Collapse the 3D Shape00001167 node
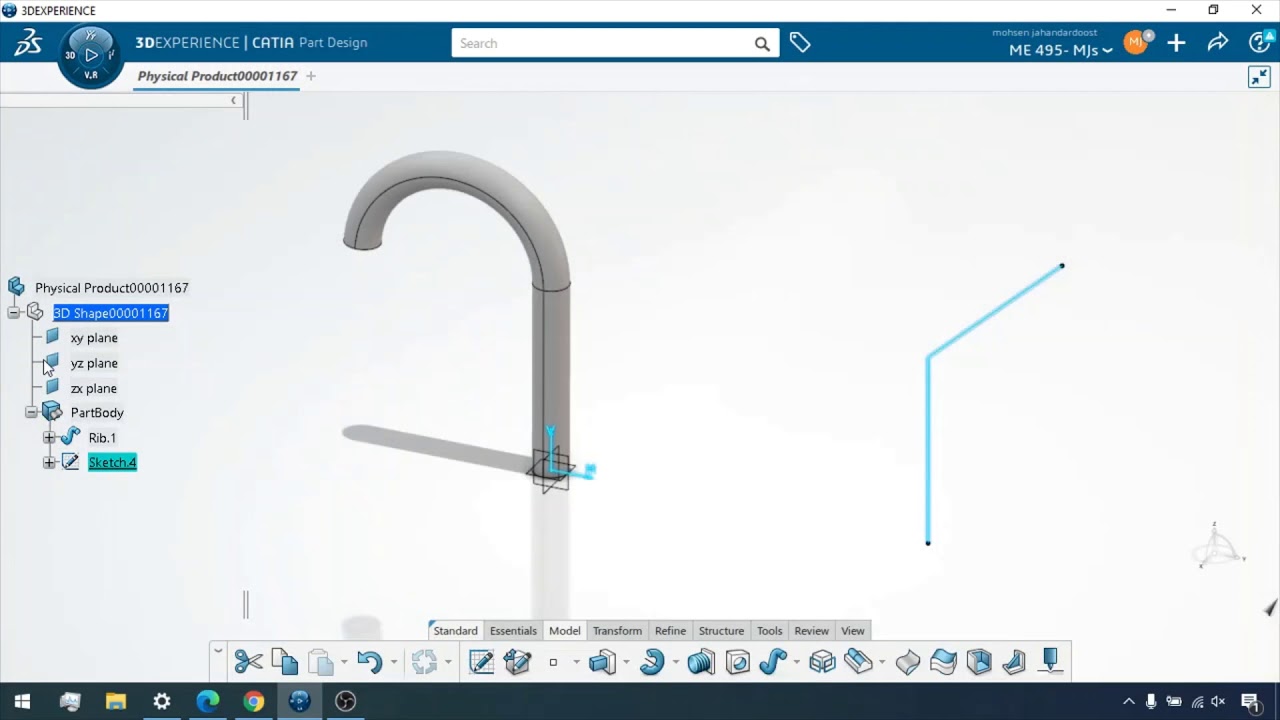Screen dimensions: 1280x720 [14, 313]
